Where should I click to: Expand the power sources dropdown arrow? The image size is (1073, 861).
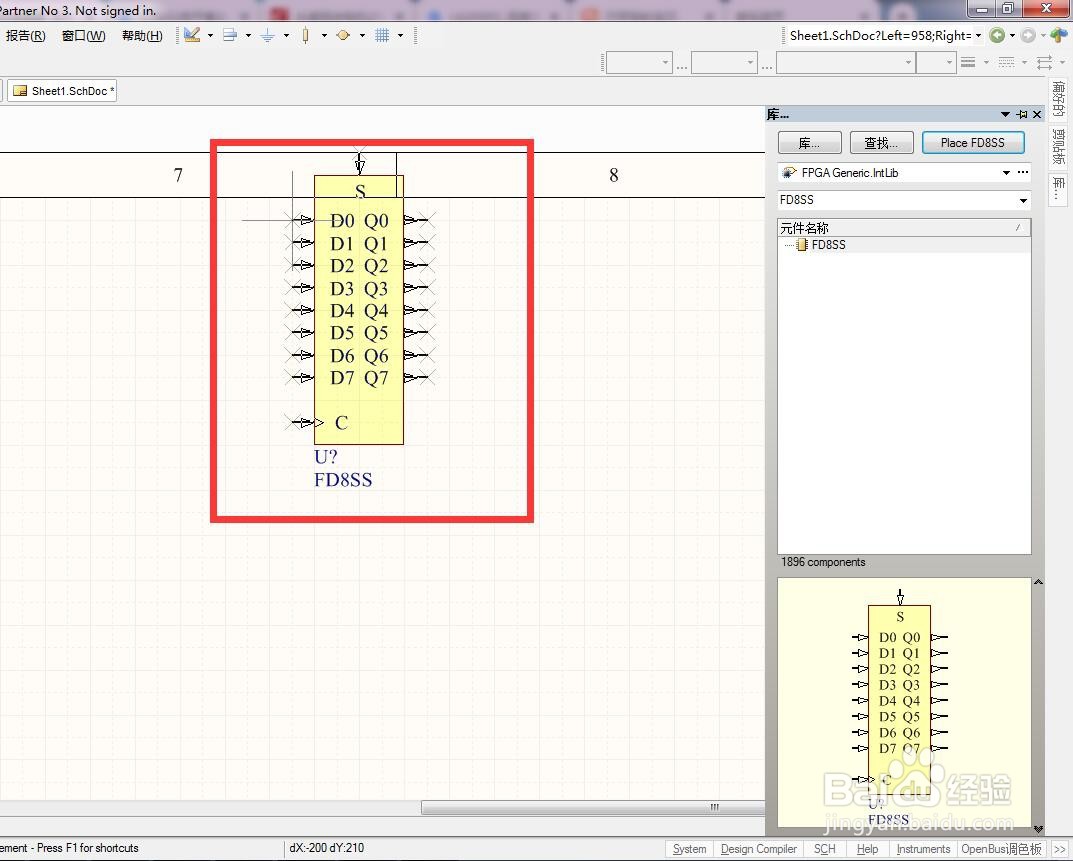pos(286,35)
